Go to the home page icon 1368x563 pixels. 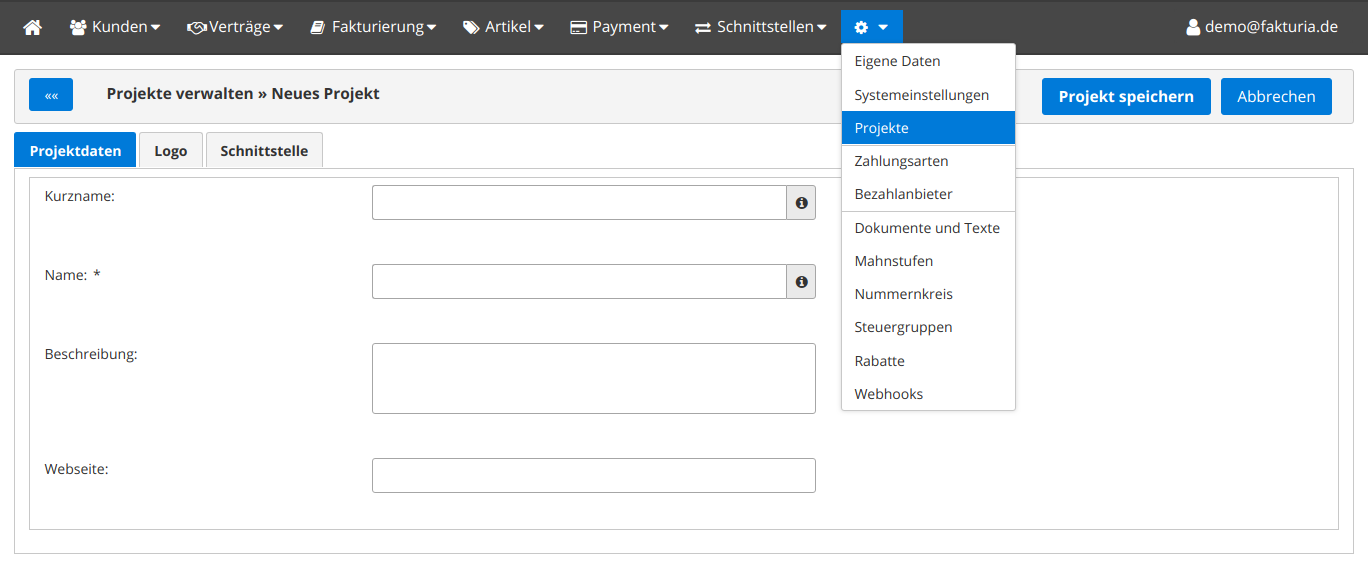[x=32, y=27]
